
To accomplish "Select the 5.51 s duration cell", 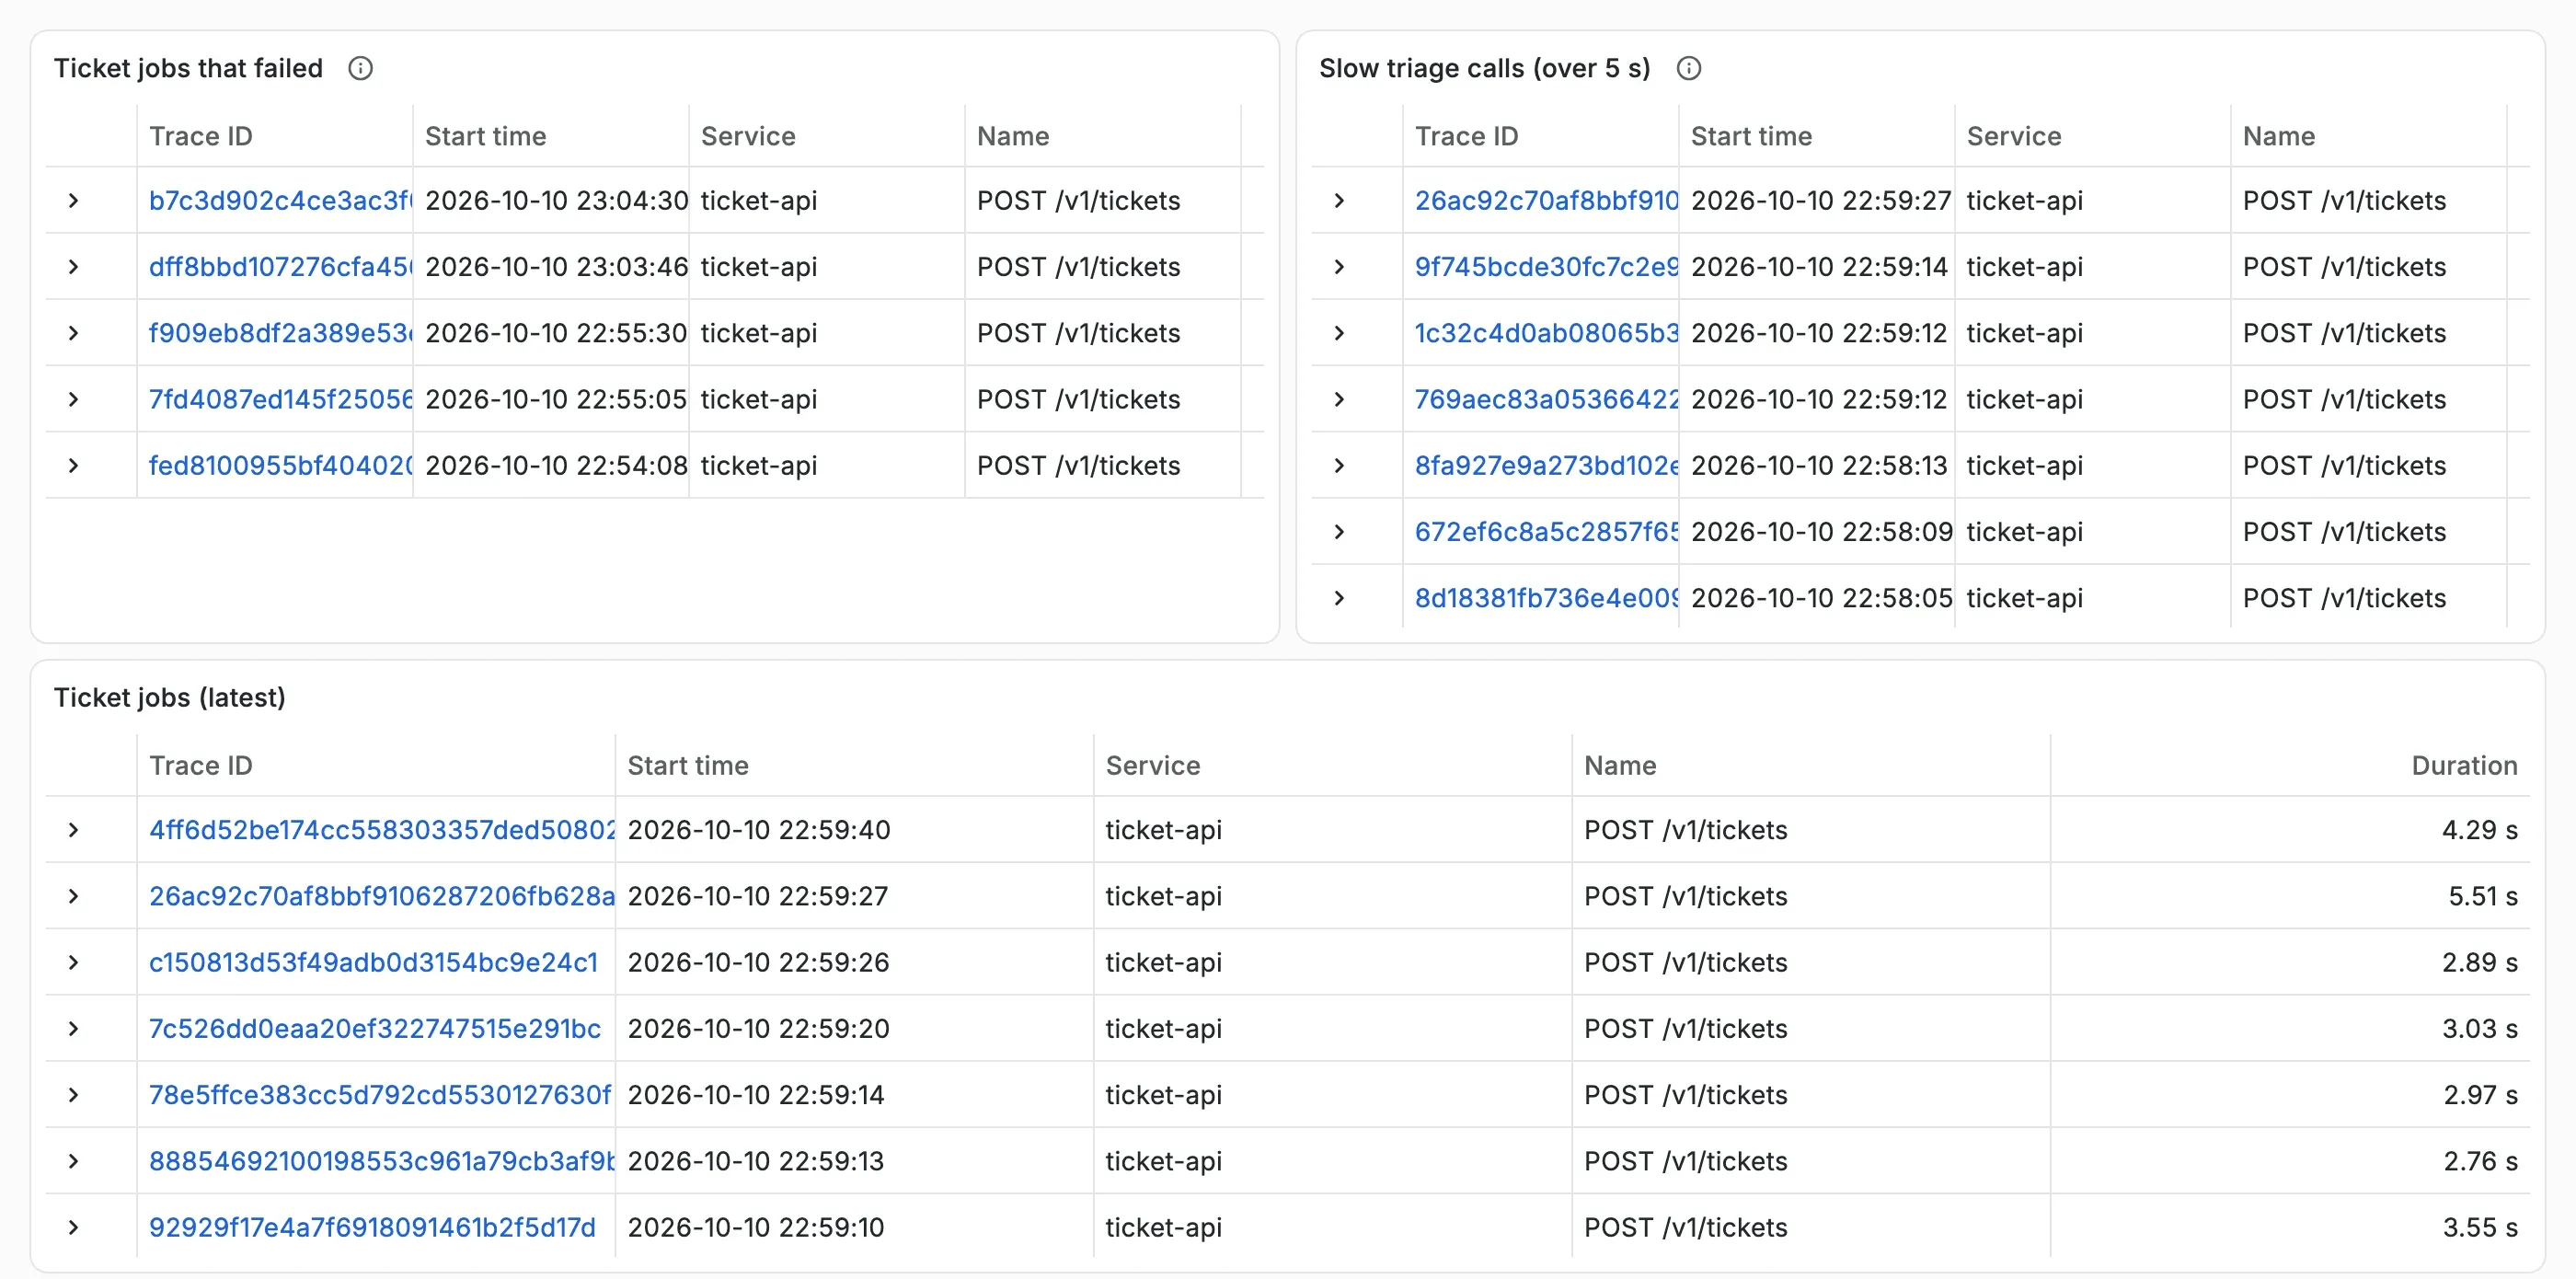I will click(2482, 896).
